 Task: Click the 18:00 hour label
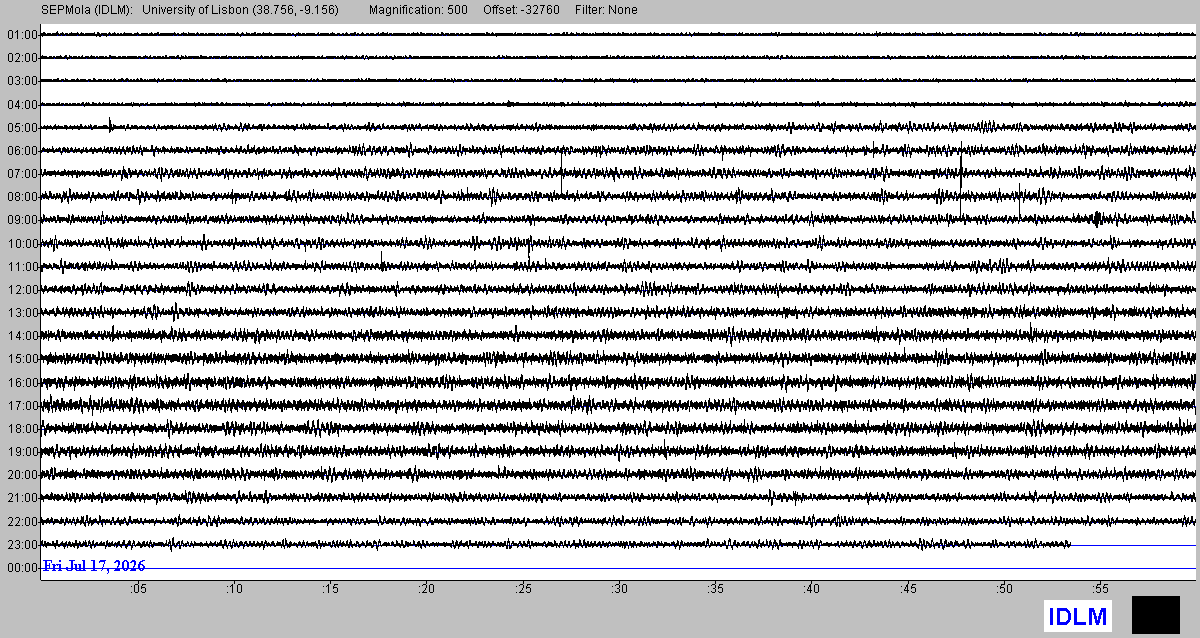tap(22, 429)
